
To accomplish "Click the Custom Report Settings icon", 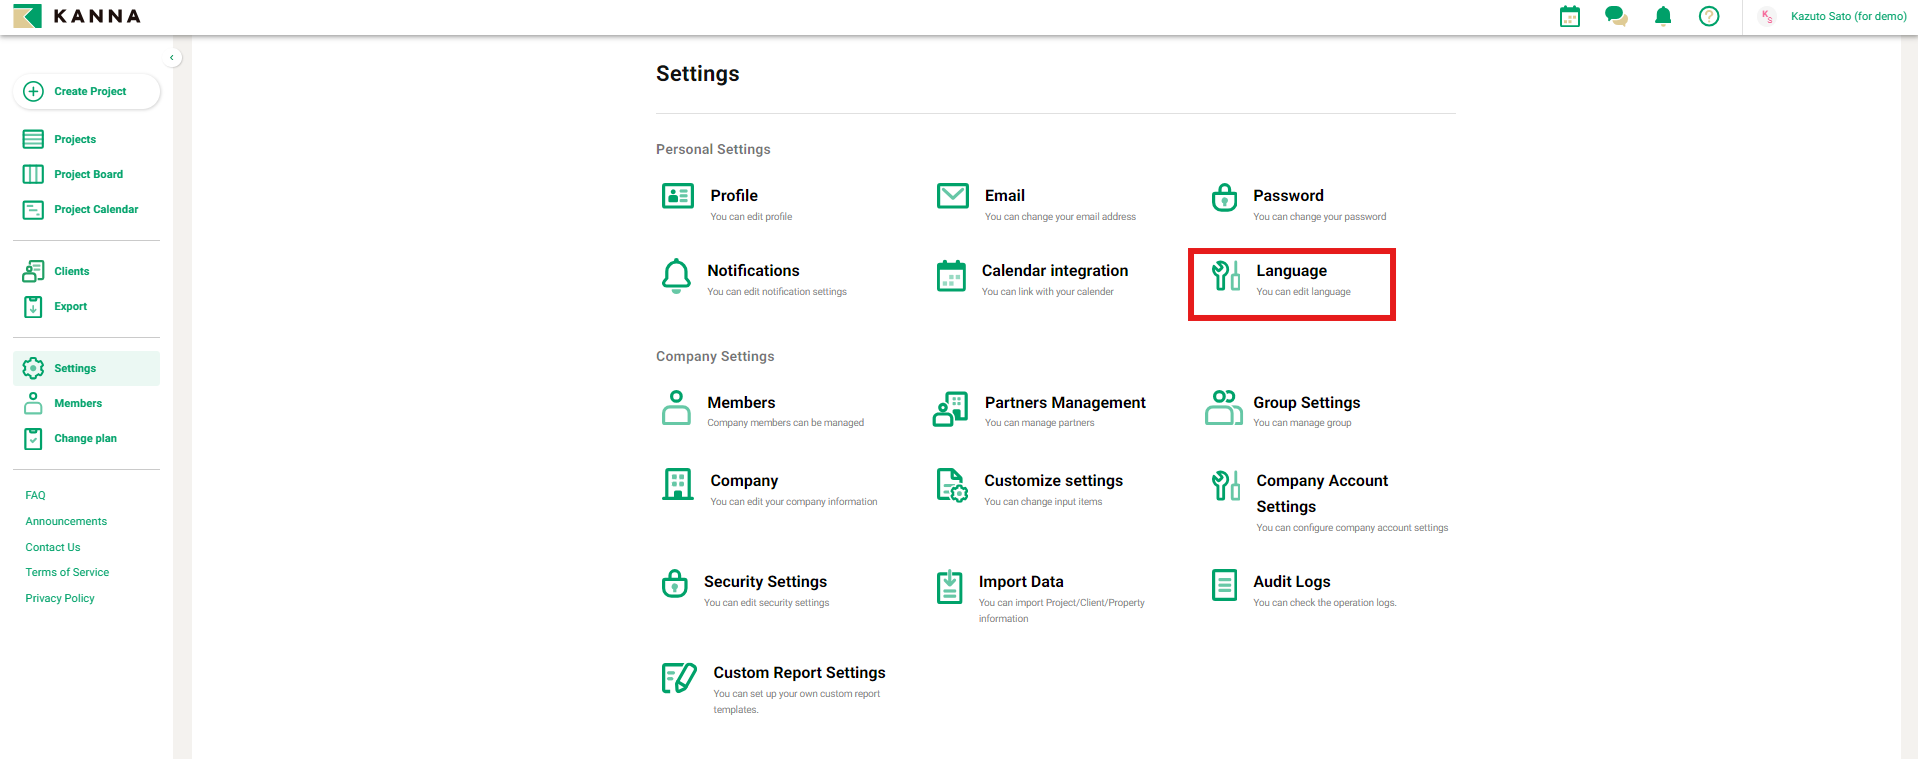I will pyautogui.click(x=679, y=678).
